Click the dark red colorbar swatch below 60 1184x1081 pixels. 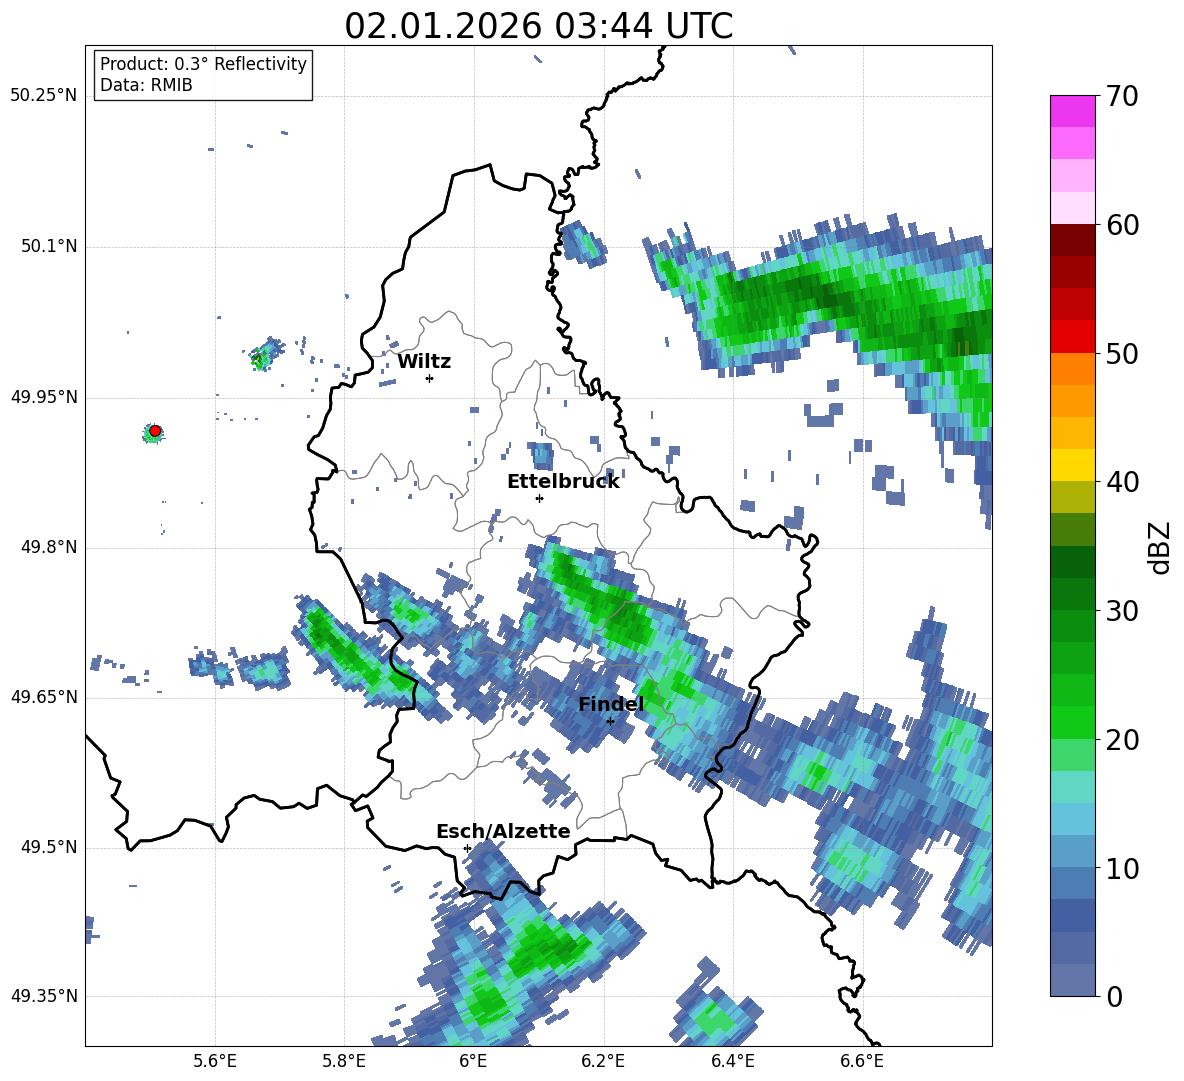pos(1072,240)
